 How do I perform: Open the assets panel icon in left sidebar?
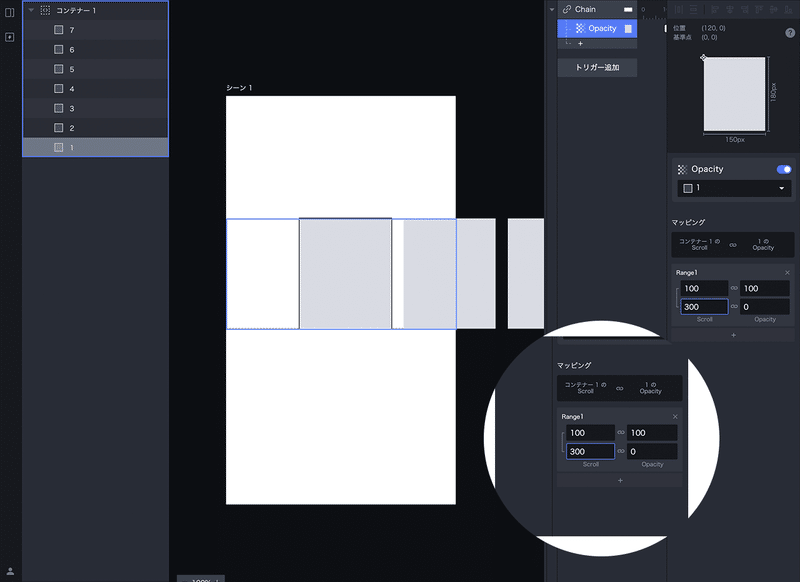tap(9, 37)
